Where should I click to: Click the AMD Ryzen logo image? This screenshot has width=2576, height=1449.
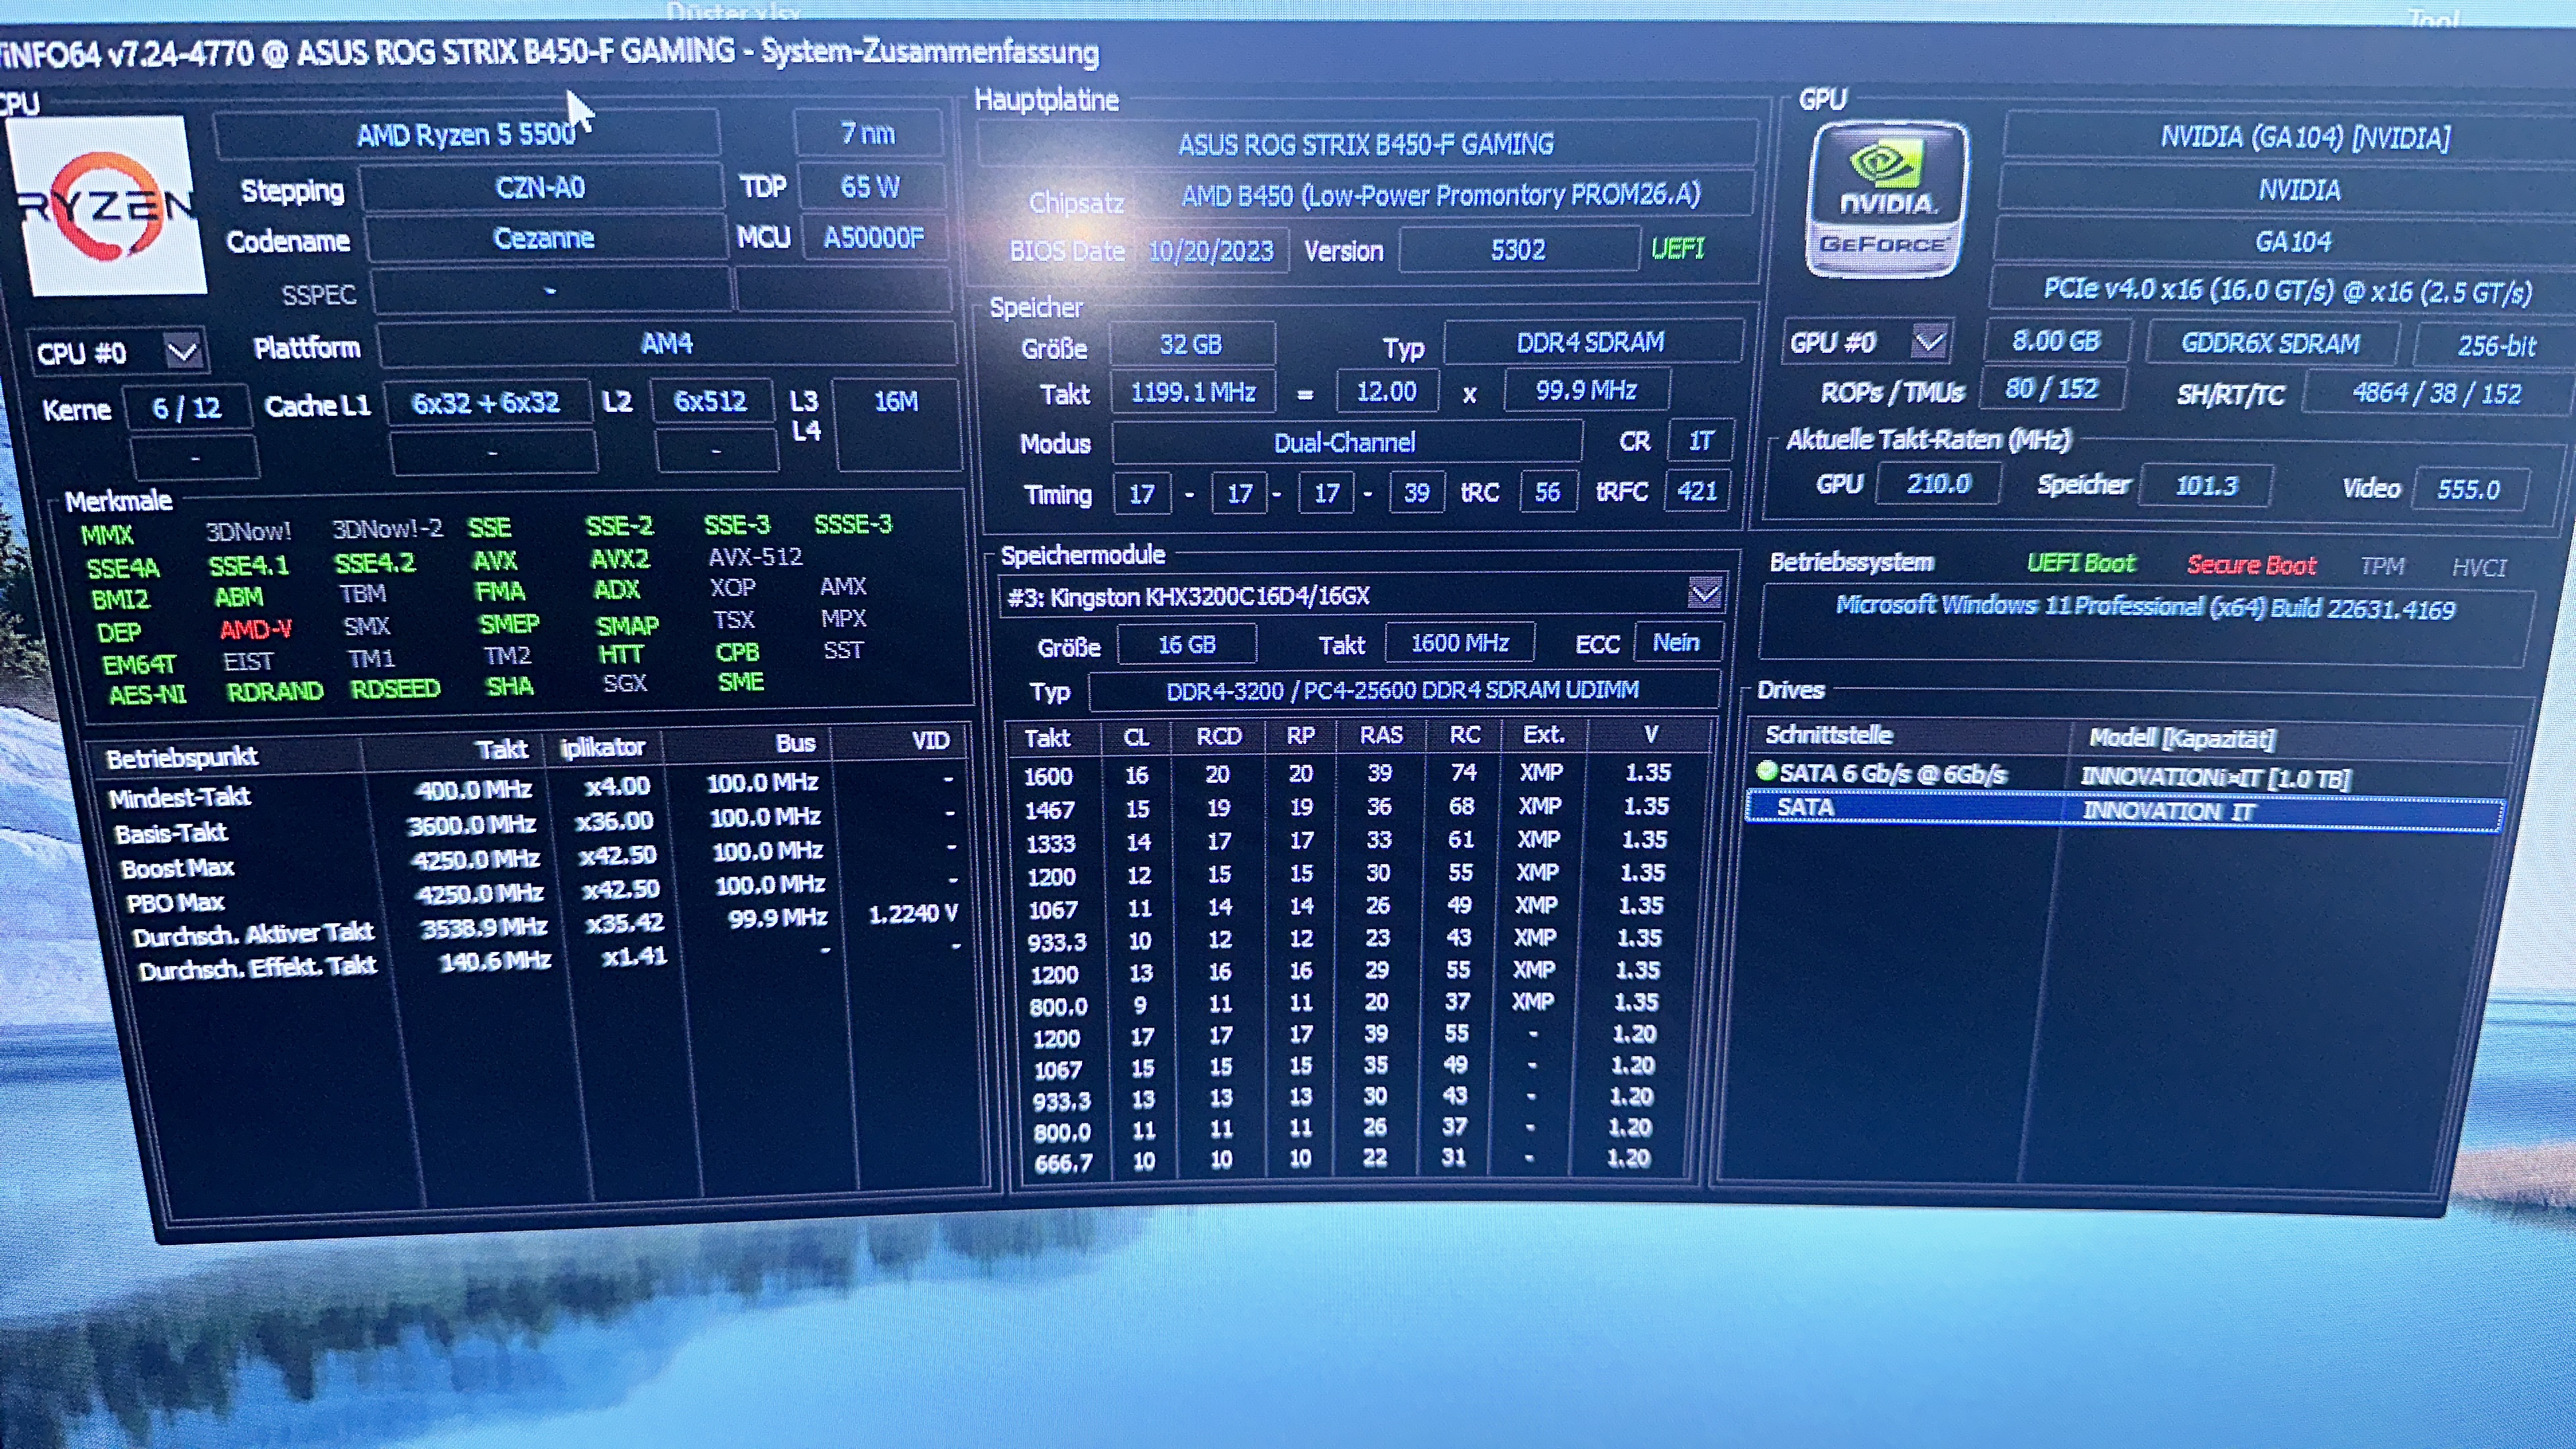(105, 205)
